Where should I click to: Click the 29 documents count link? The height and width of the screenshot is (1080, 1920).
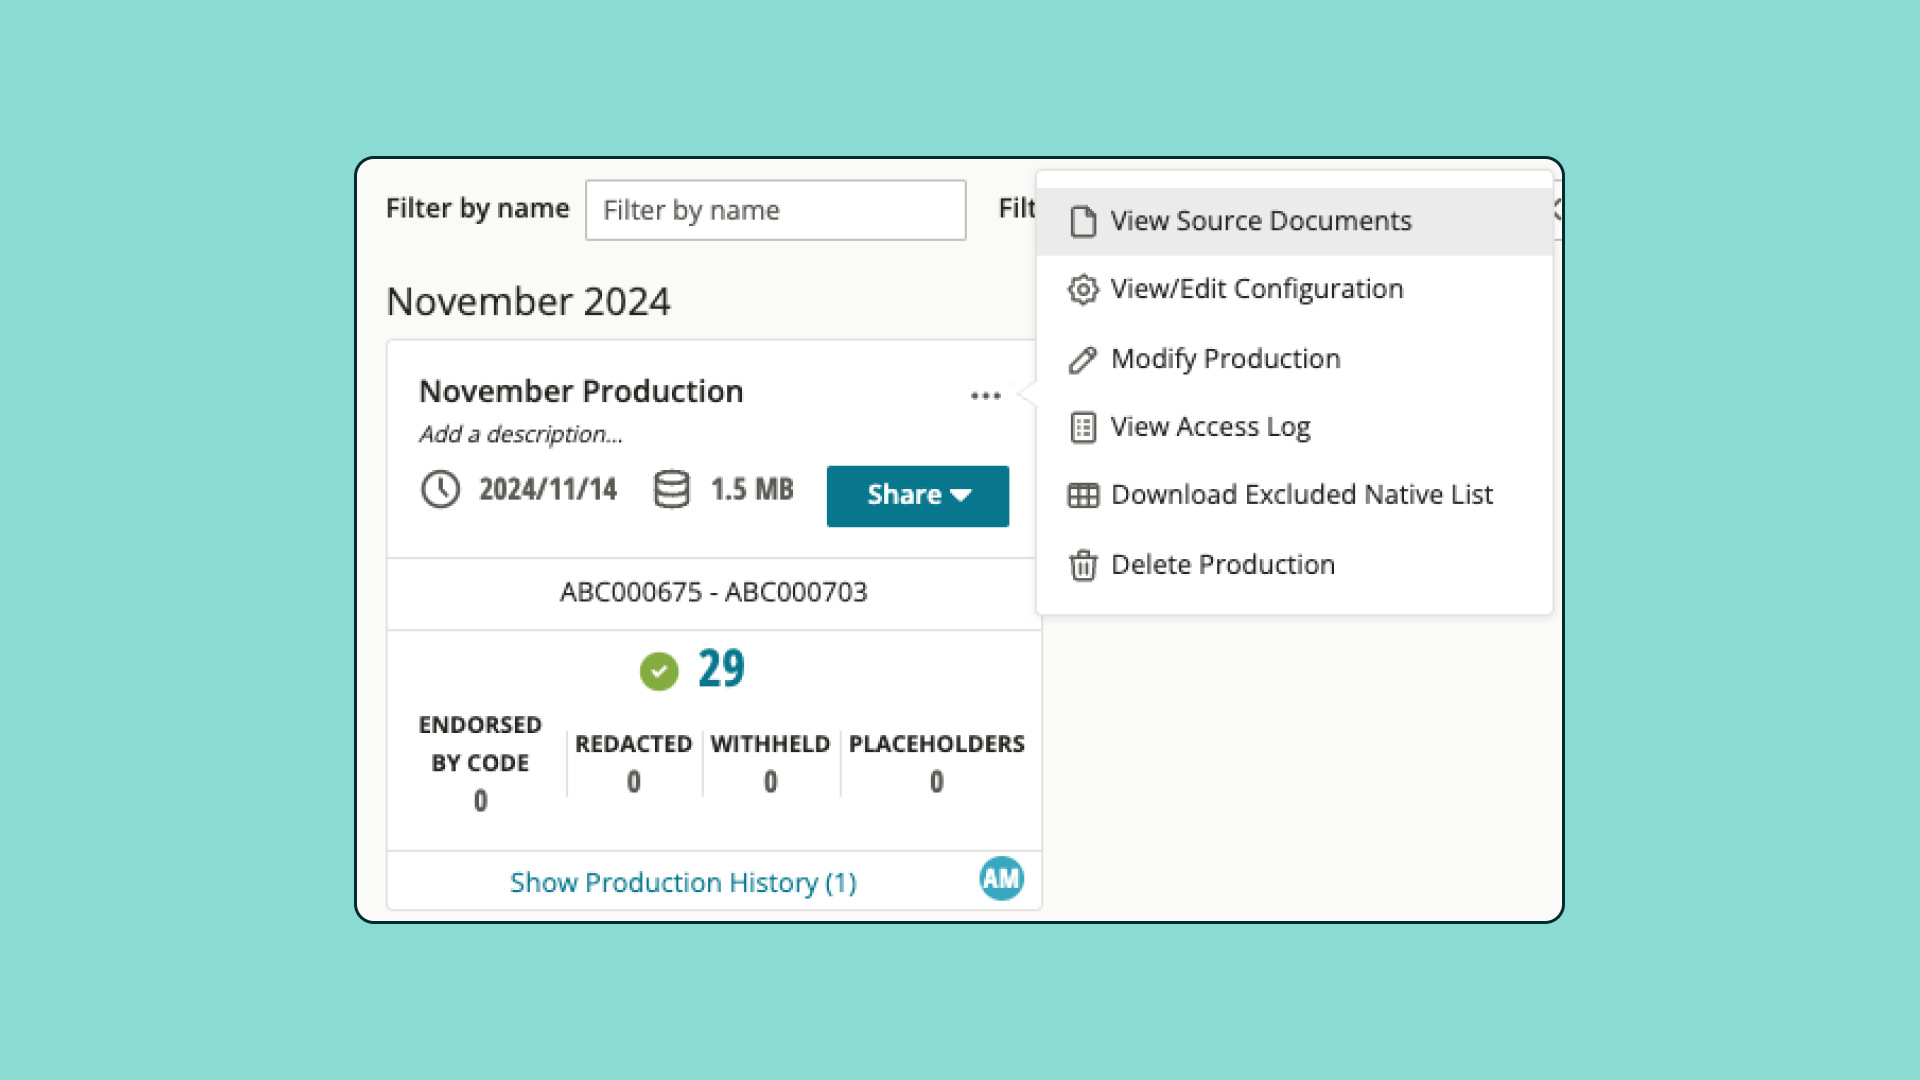pyautogui.click(x=721, y=669)
